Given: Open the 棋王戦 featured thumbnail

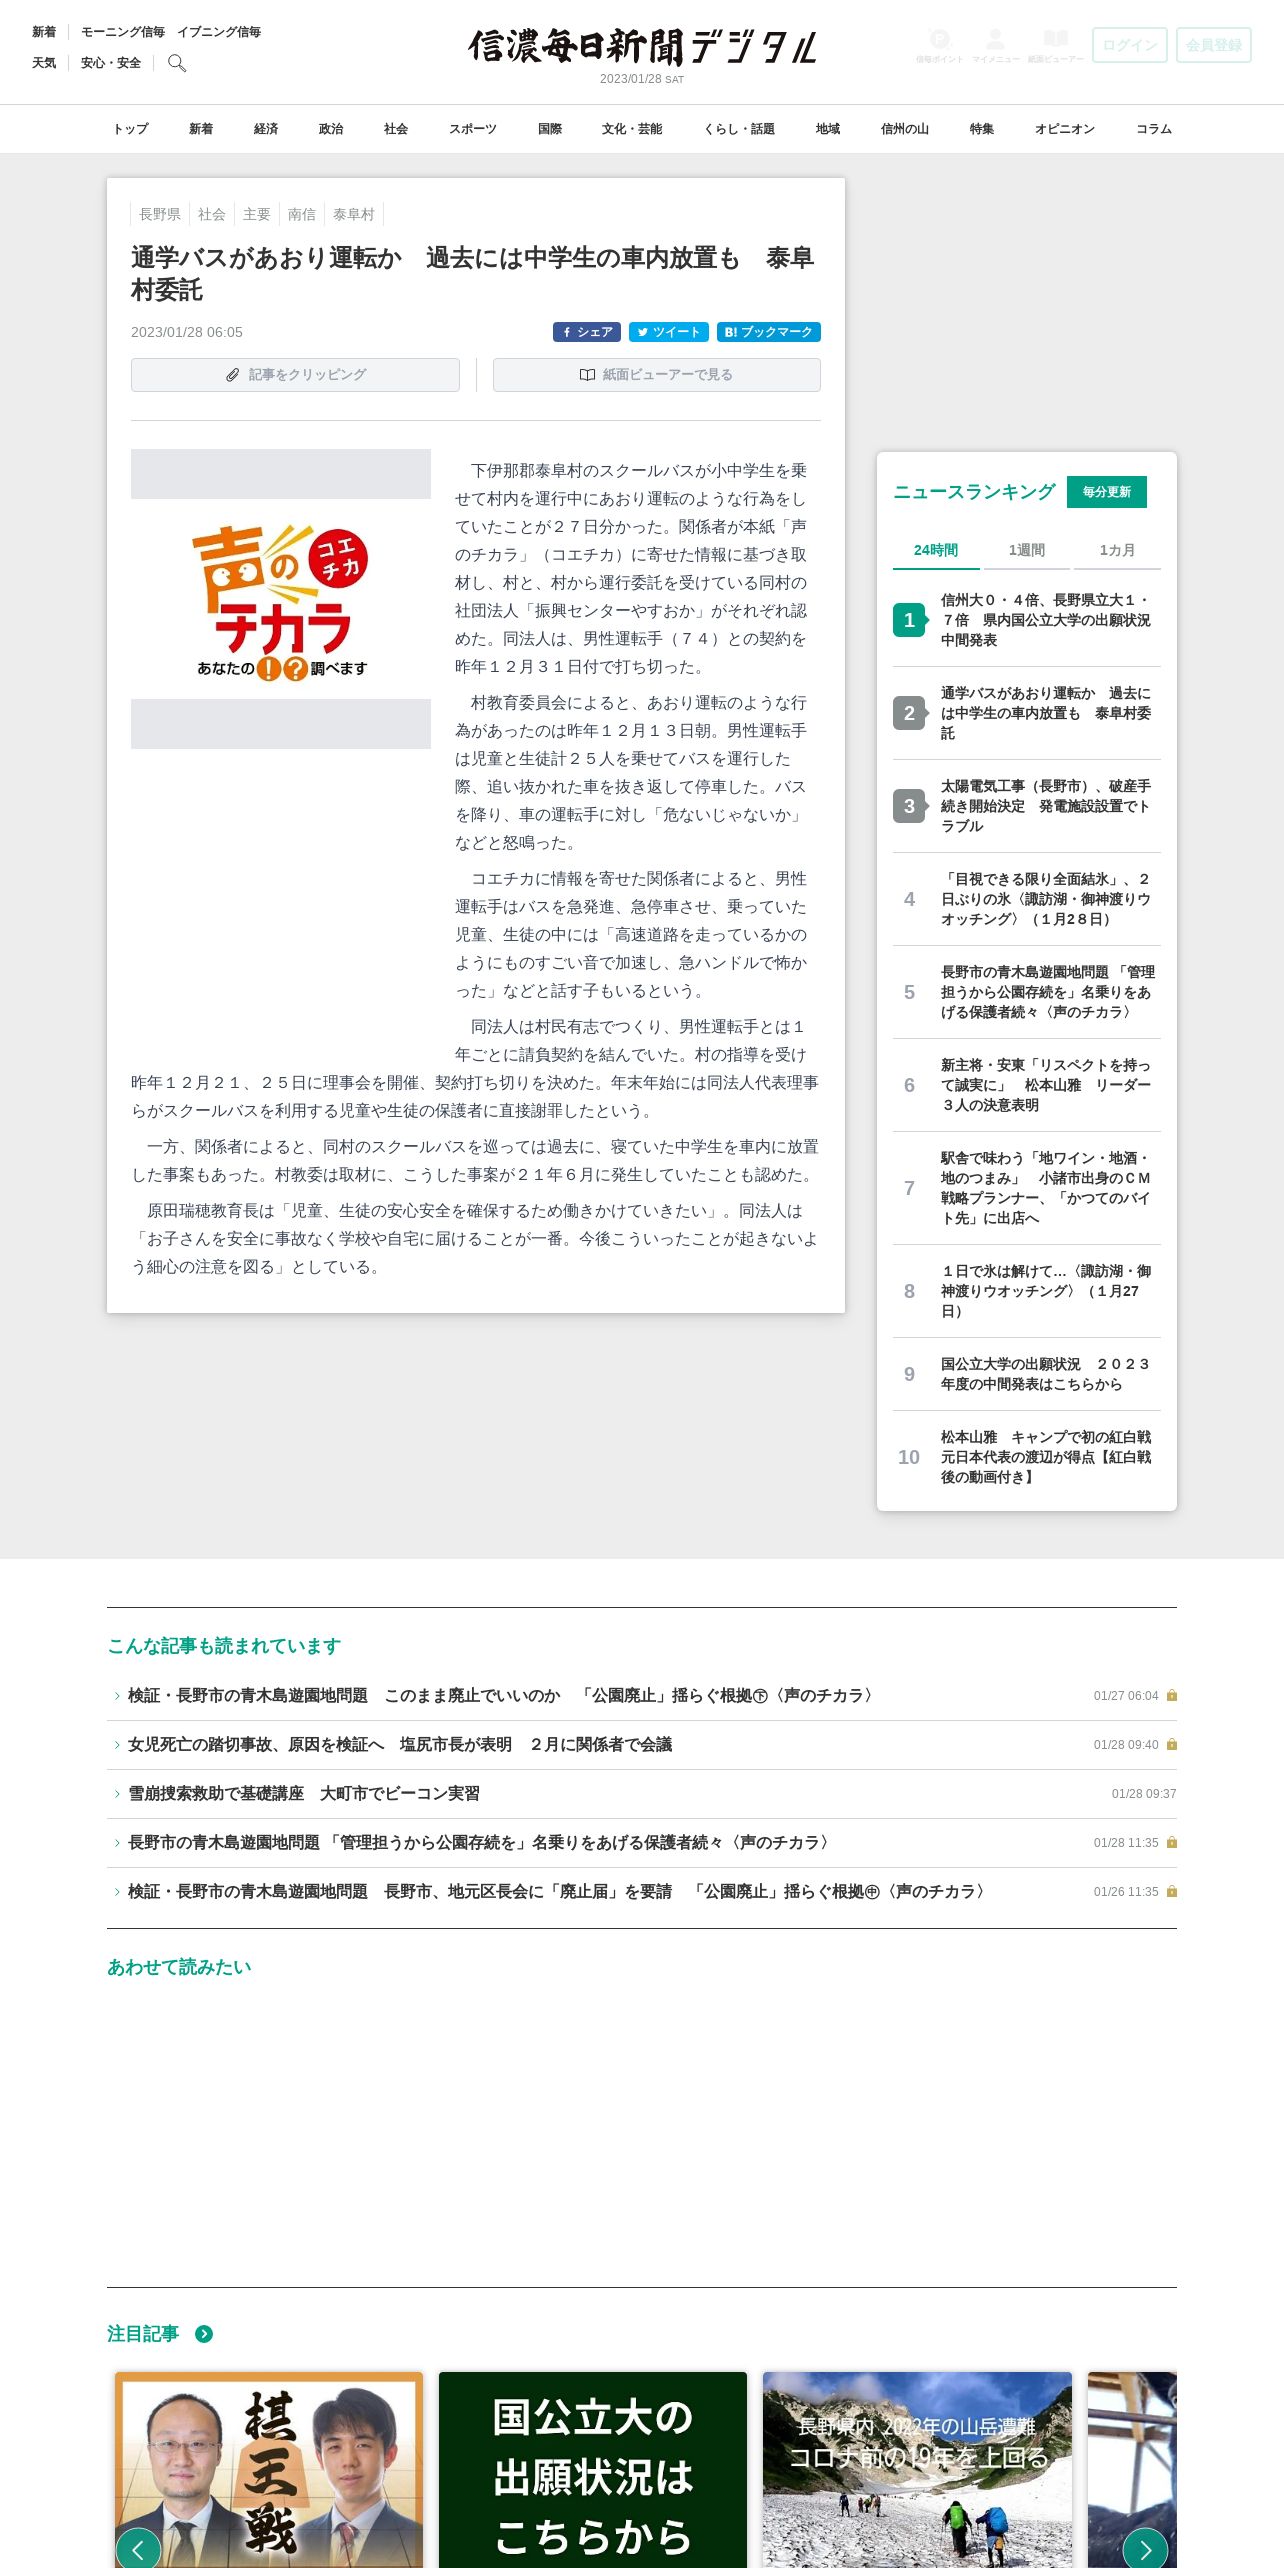Looking at the screenshot, I should [269, 2469].
